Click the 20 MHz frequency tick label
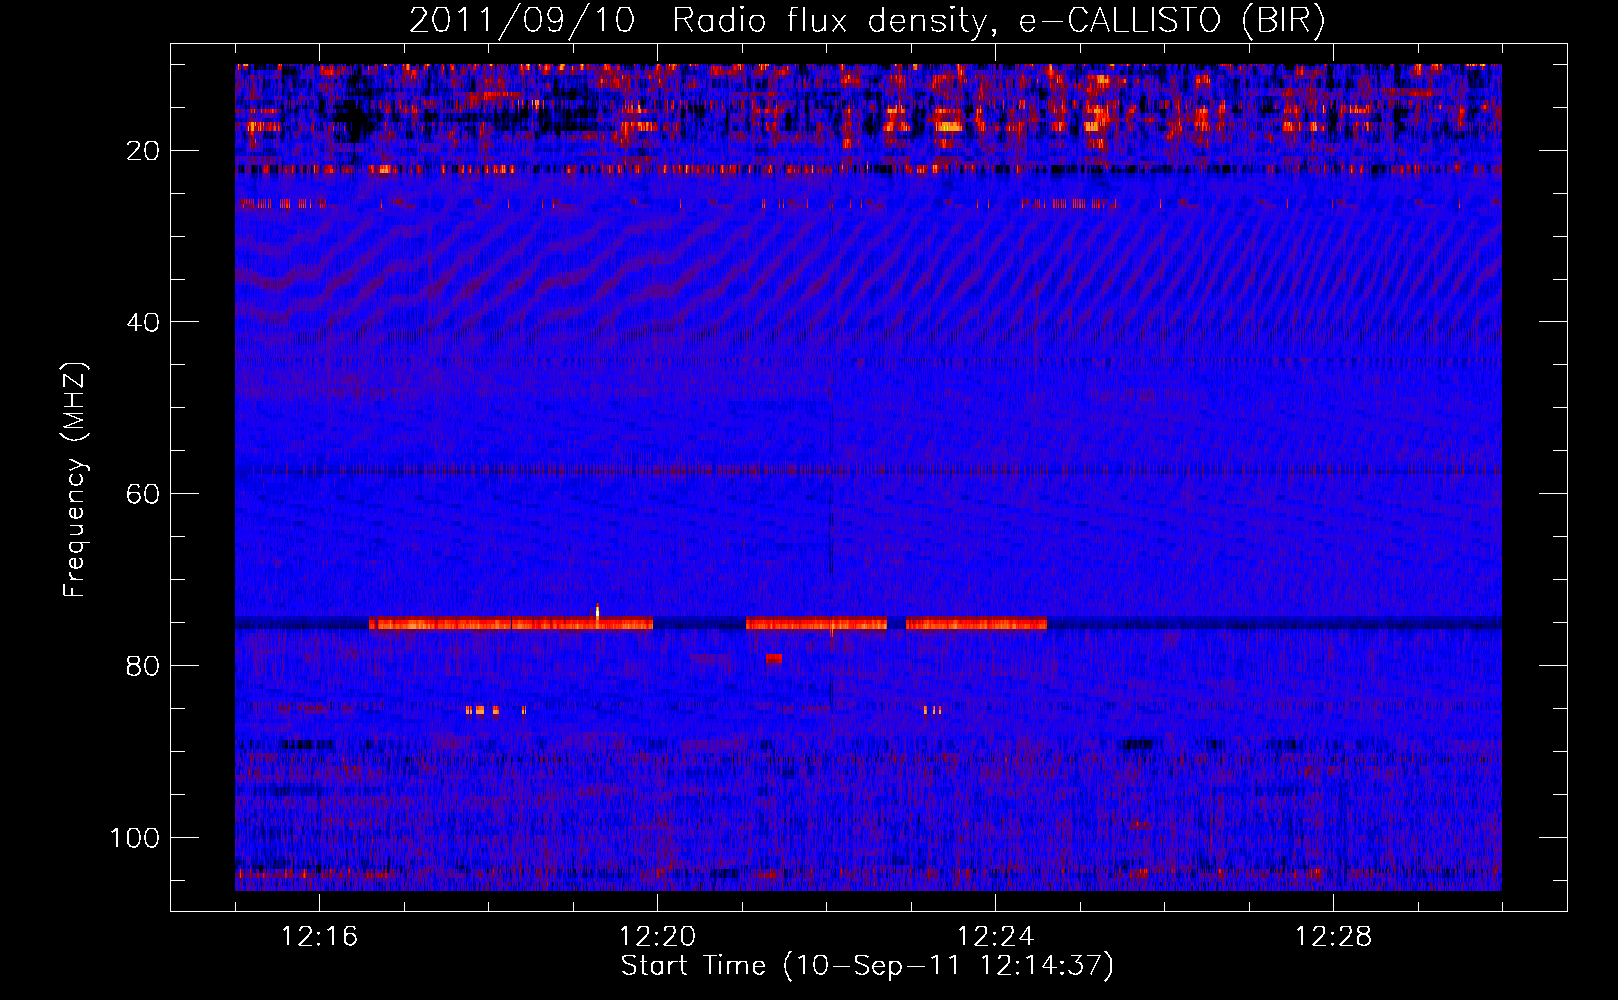The width and height of the screenshot is (1618, 1000). coord(144,151)
